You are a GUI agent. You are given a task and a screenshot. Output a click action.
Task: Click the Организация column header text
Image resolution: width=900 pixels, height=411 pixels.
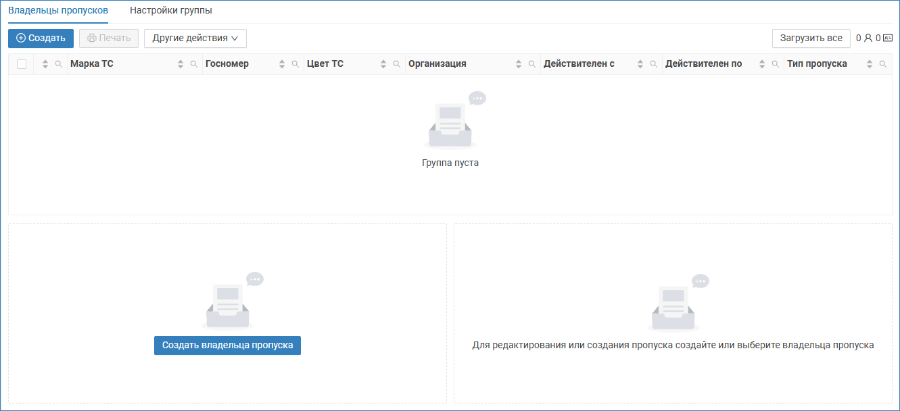coord(437,64)
